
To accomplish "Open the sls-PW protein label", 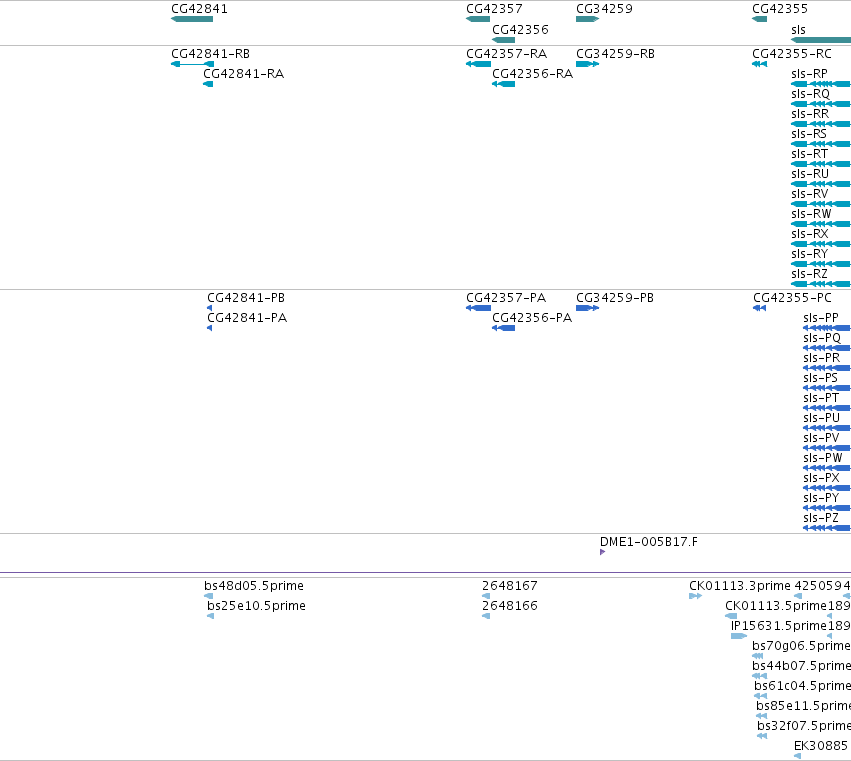I will click(x=822, y=458).
